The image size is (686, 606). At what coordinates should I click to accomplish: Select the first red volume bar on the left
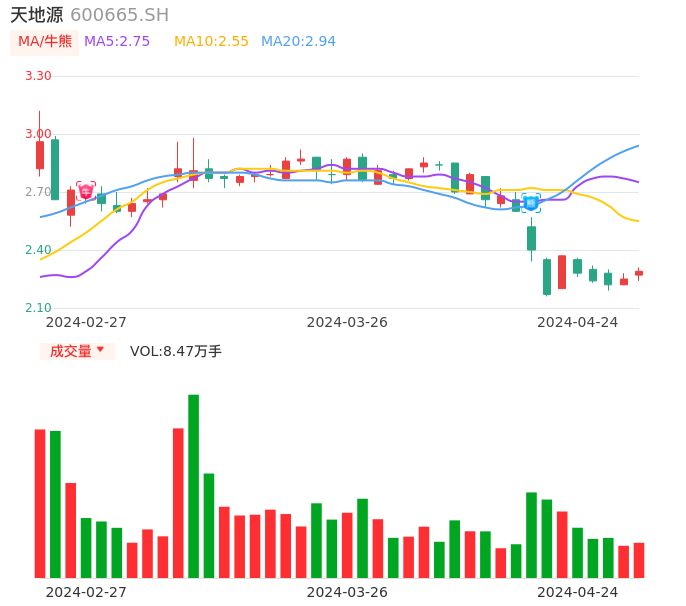click(40, 503)
